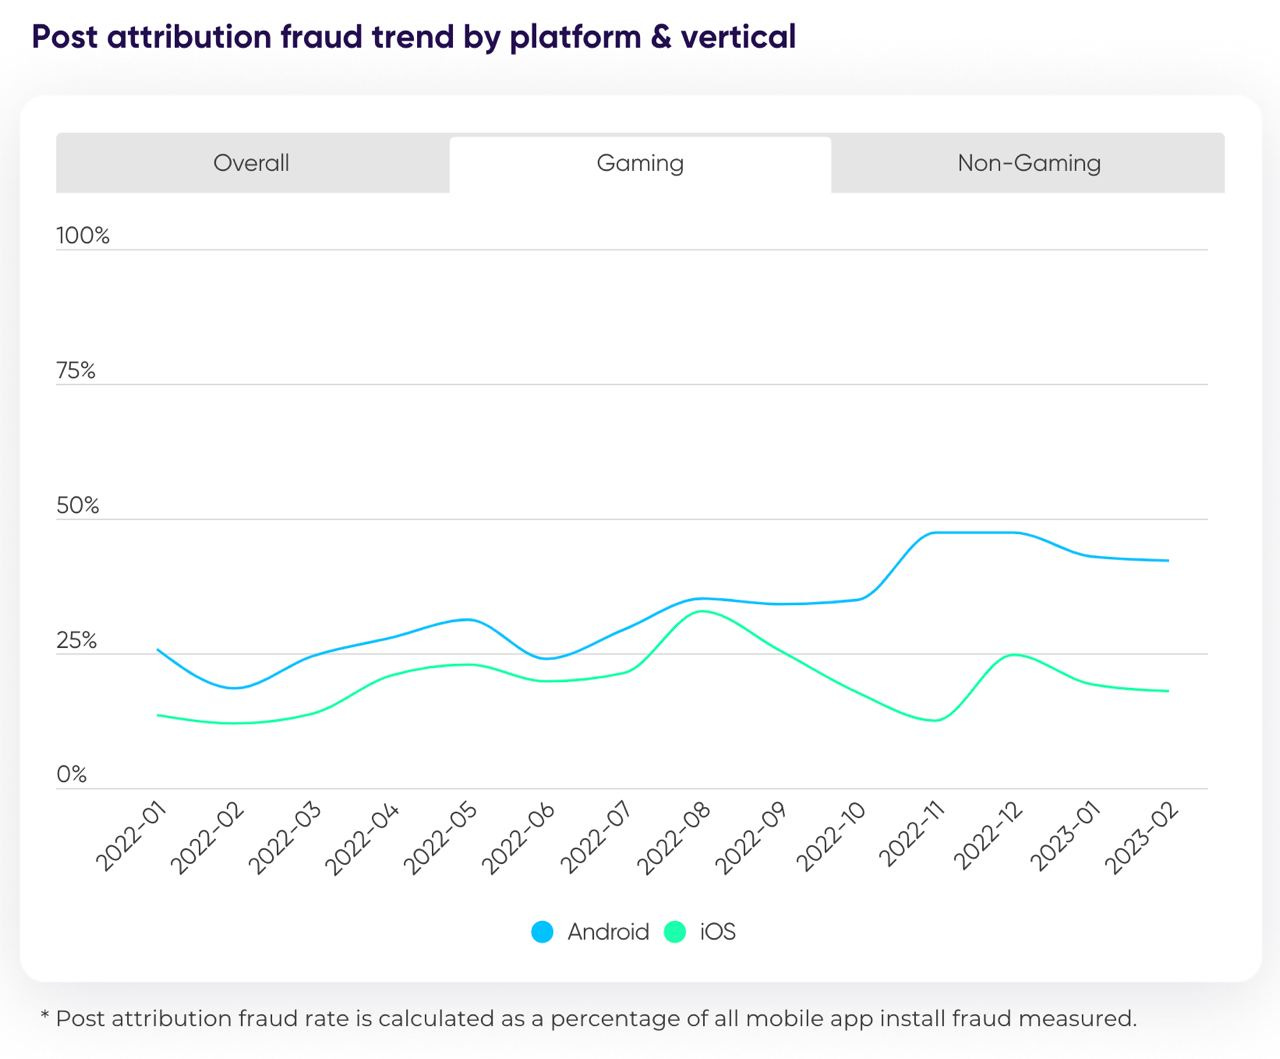The image size is (1280, 1059).
Task: Select the 2022-11 peak on the Android line
Action: (940, 533)
